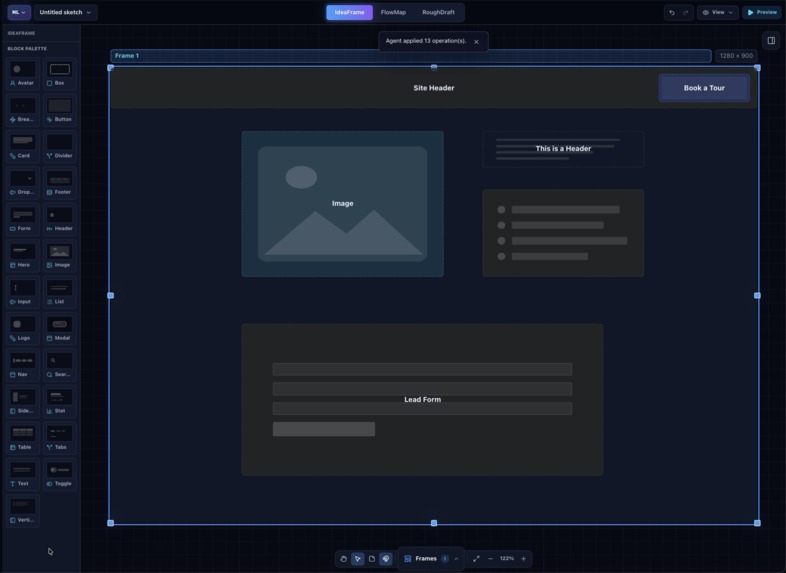The width and height of the screenshot is (786, 573).
Task: Open the Untitled sketch name dropdown
Action: tap(66, 13)
